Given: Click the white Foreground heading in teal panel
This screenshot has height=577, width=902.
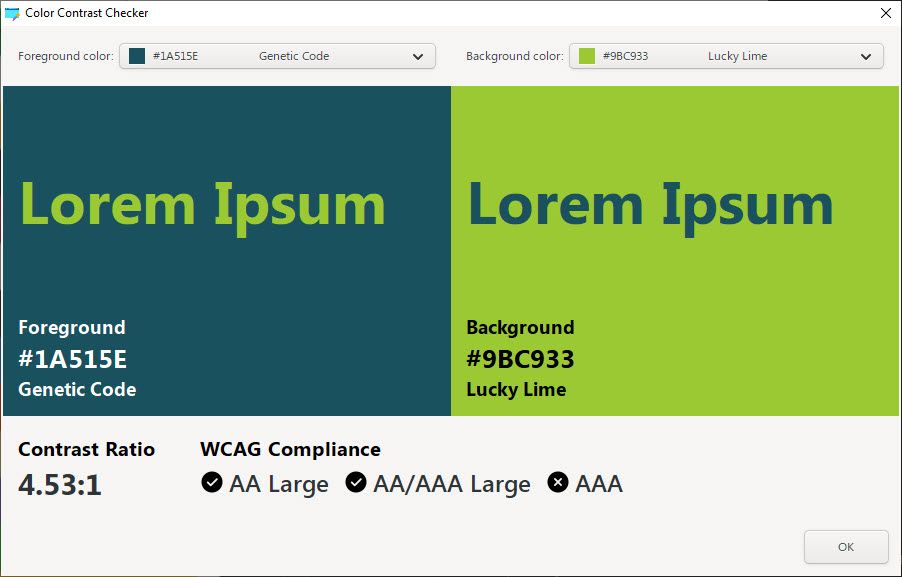Looking at the screenshot, I should (72, 327).
